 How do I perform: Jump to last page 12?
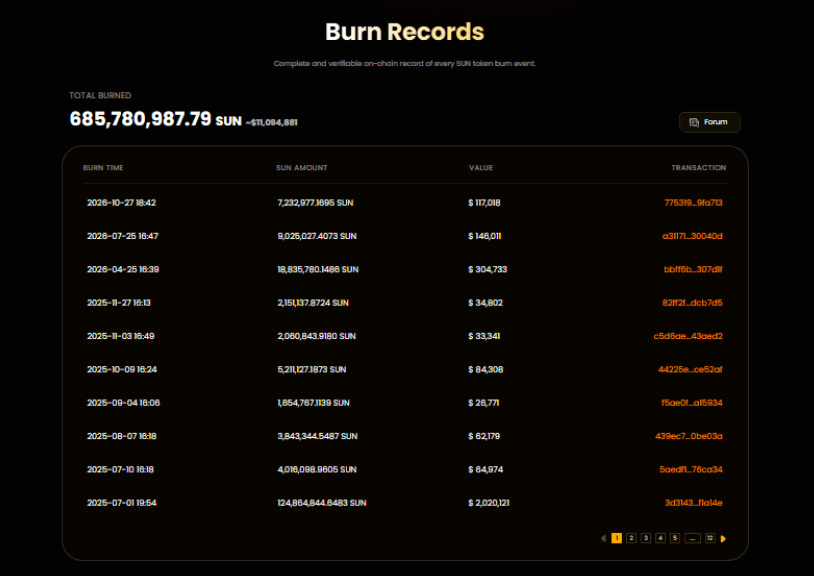pos(710,538)
